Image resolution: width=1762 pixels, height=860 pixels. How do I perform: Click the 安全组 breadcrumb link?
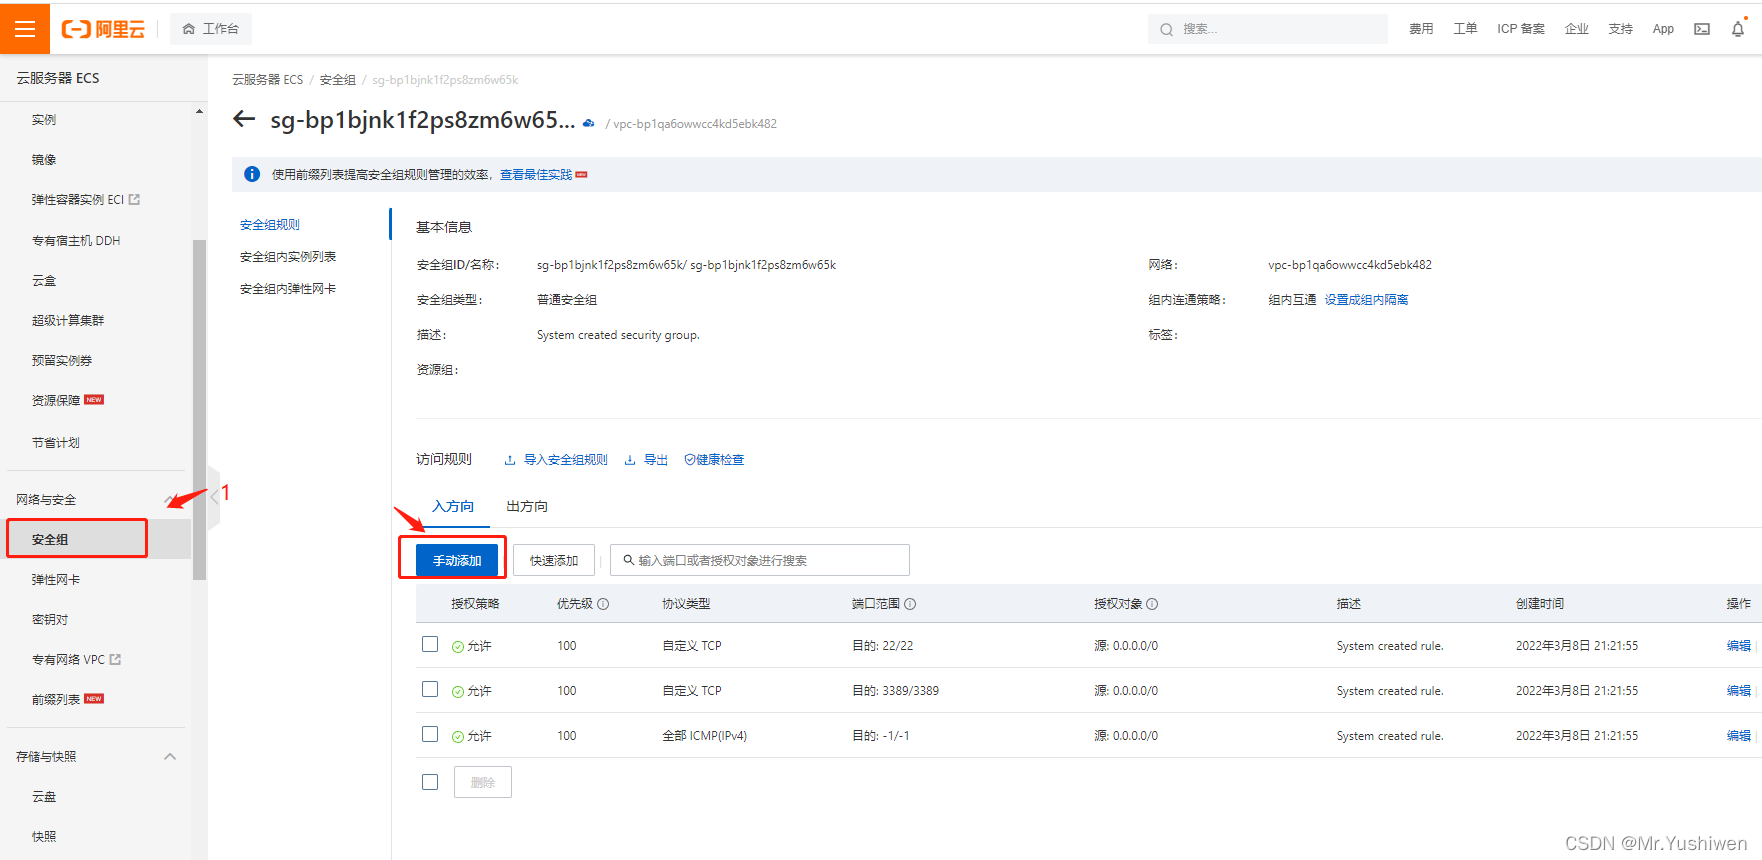point(338,80)
